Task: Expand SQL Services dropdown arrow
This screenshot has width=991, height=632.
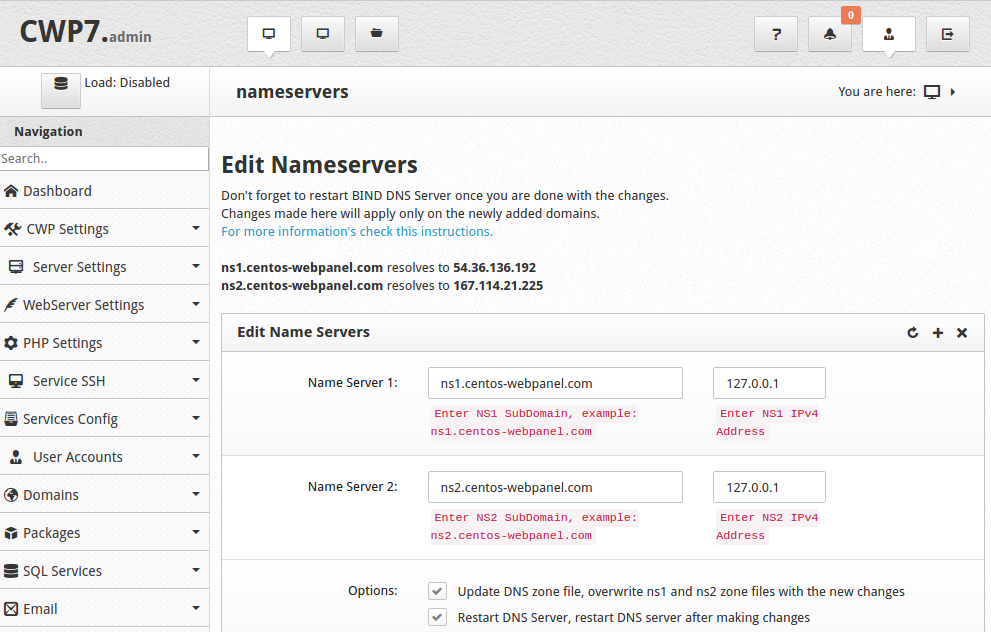Action: coord(196,569)
